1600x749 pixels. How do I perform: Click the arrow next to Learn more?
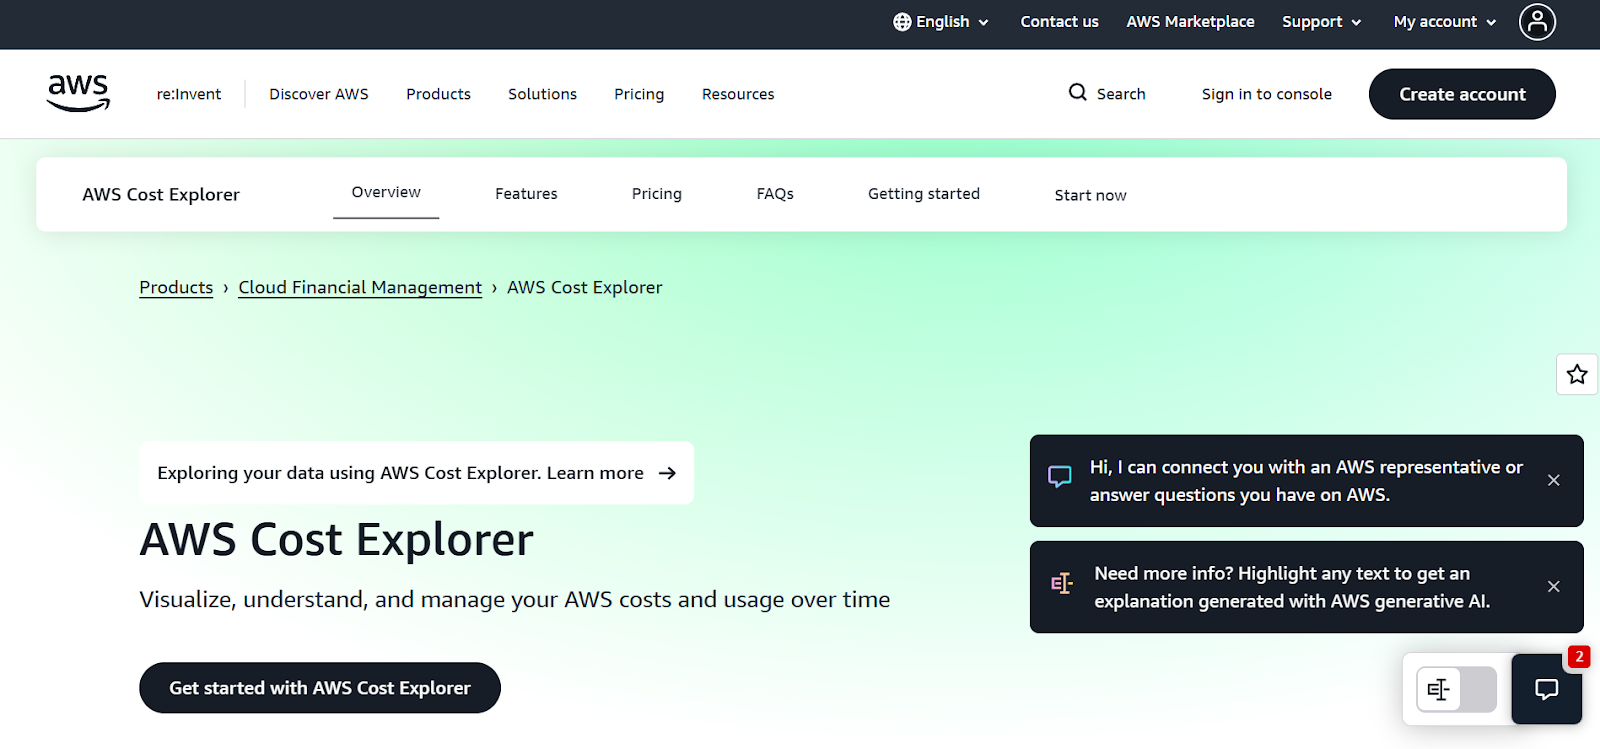coord(667,473)
